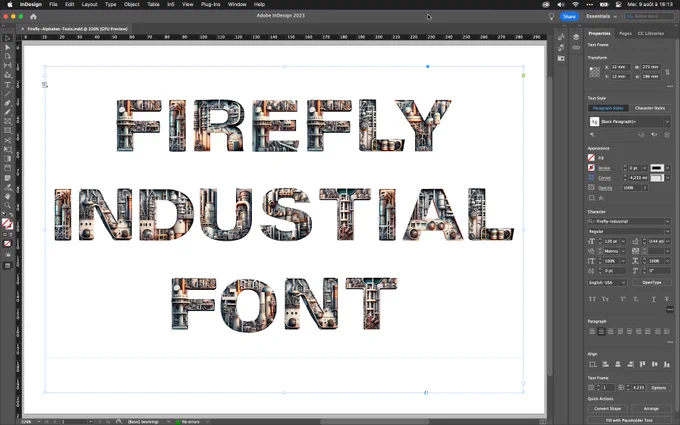
Task: Select the Pen tool
Action: click(7, 103)
